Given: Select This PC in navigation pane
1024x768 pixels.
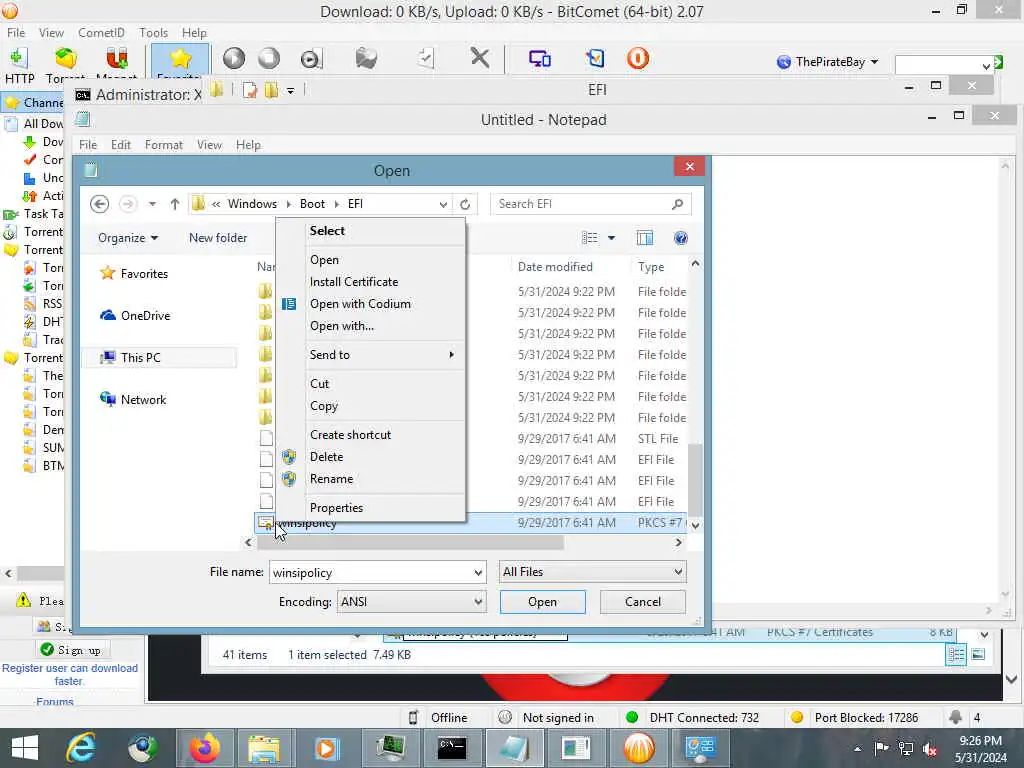Looking at the screenshot, I should coord(140,357).
